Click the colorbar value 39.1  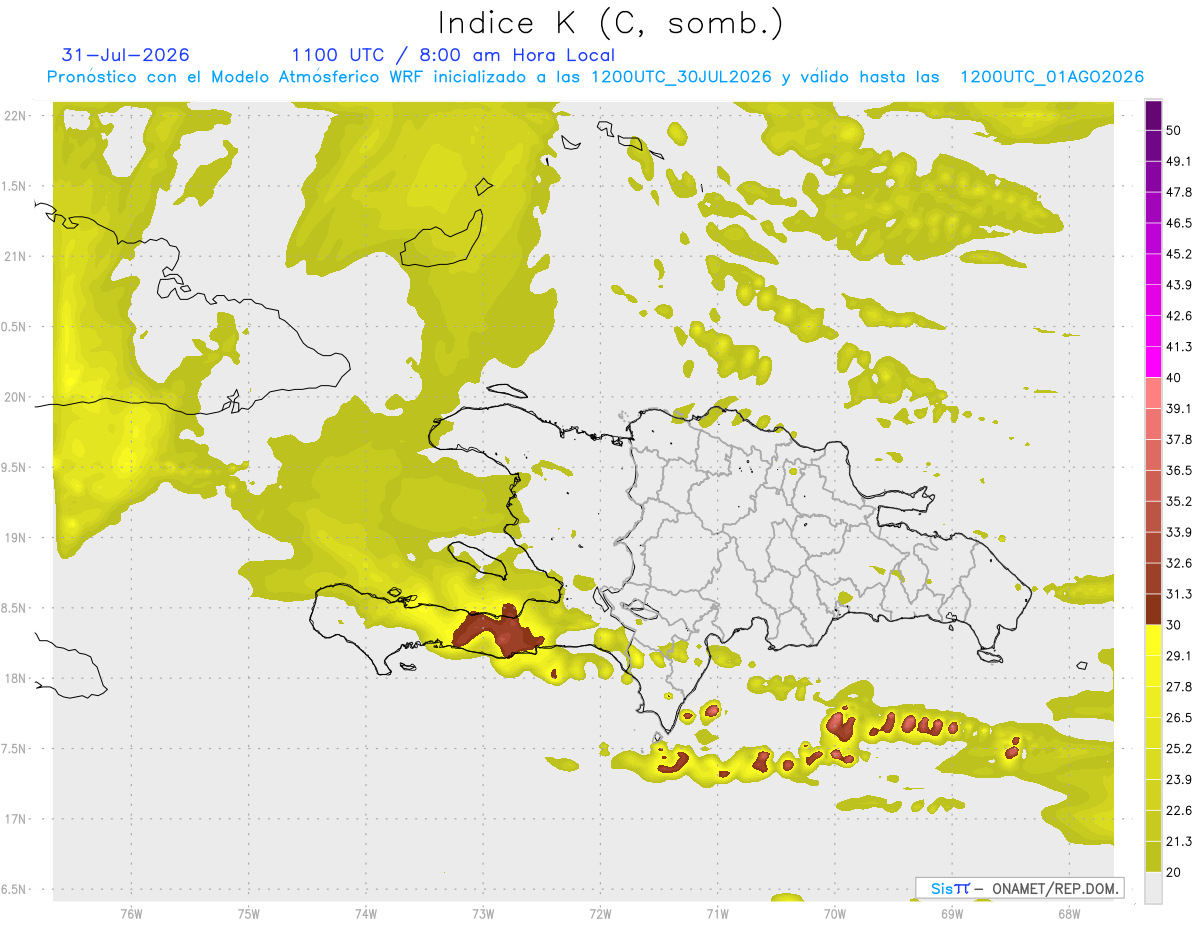[1179, 408]
